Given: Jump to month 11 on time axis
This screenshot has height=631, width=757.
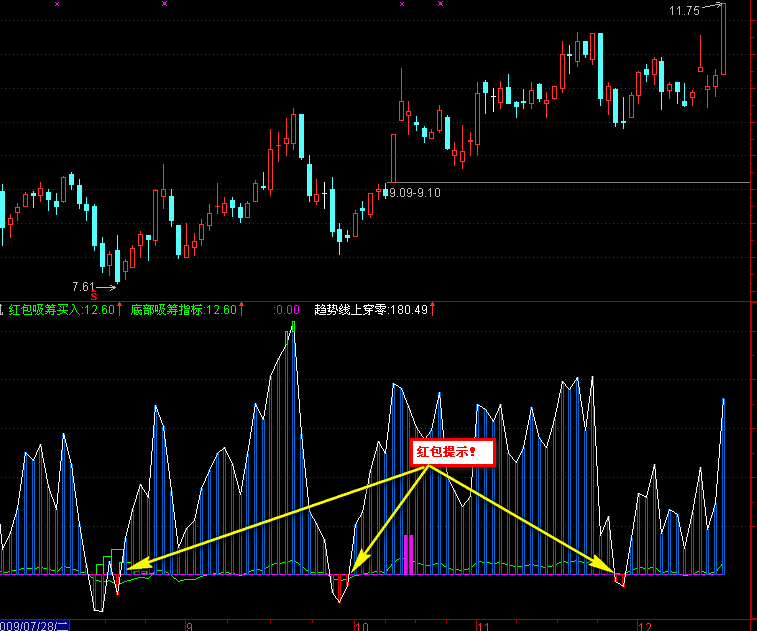Looking at the screenshot, I should pos(483,627).
